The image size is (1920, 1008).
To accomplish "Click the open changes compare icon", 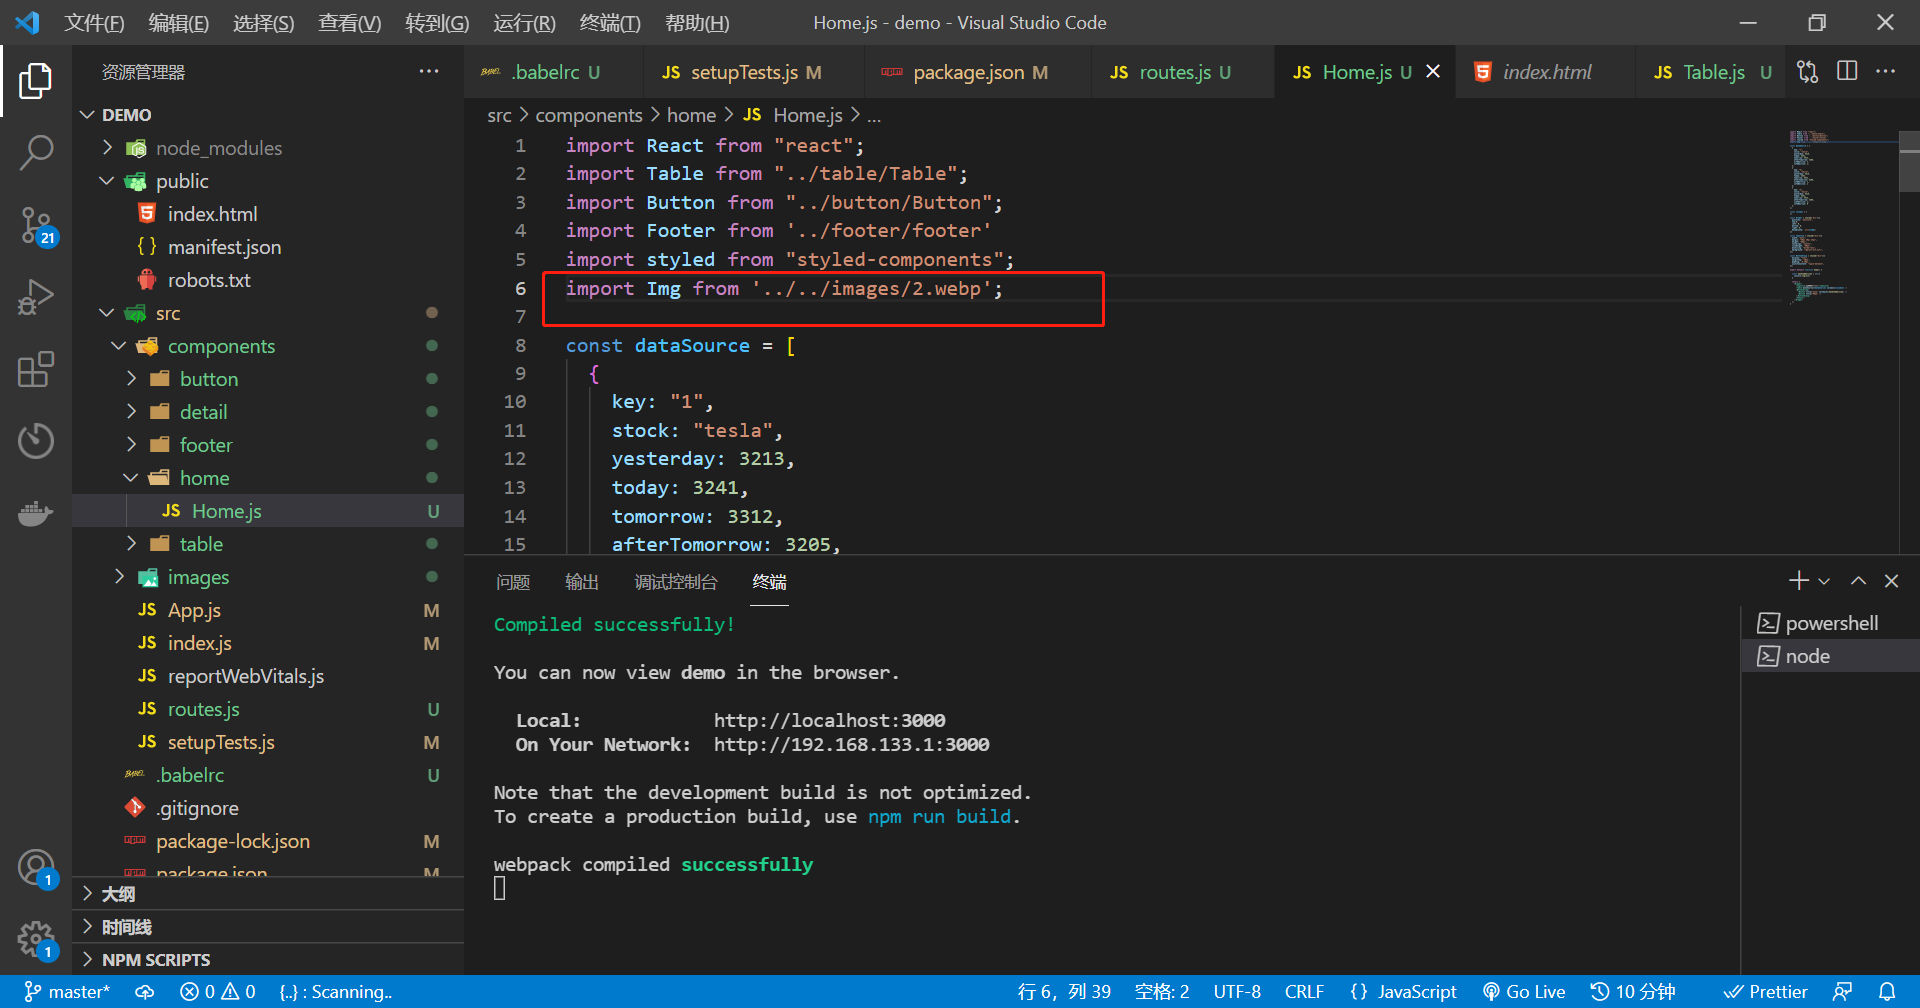I will [1807, 72].
